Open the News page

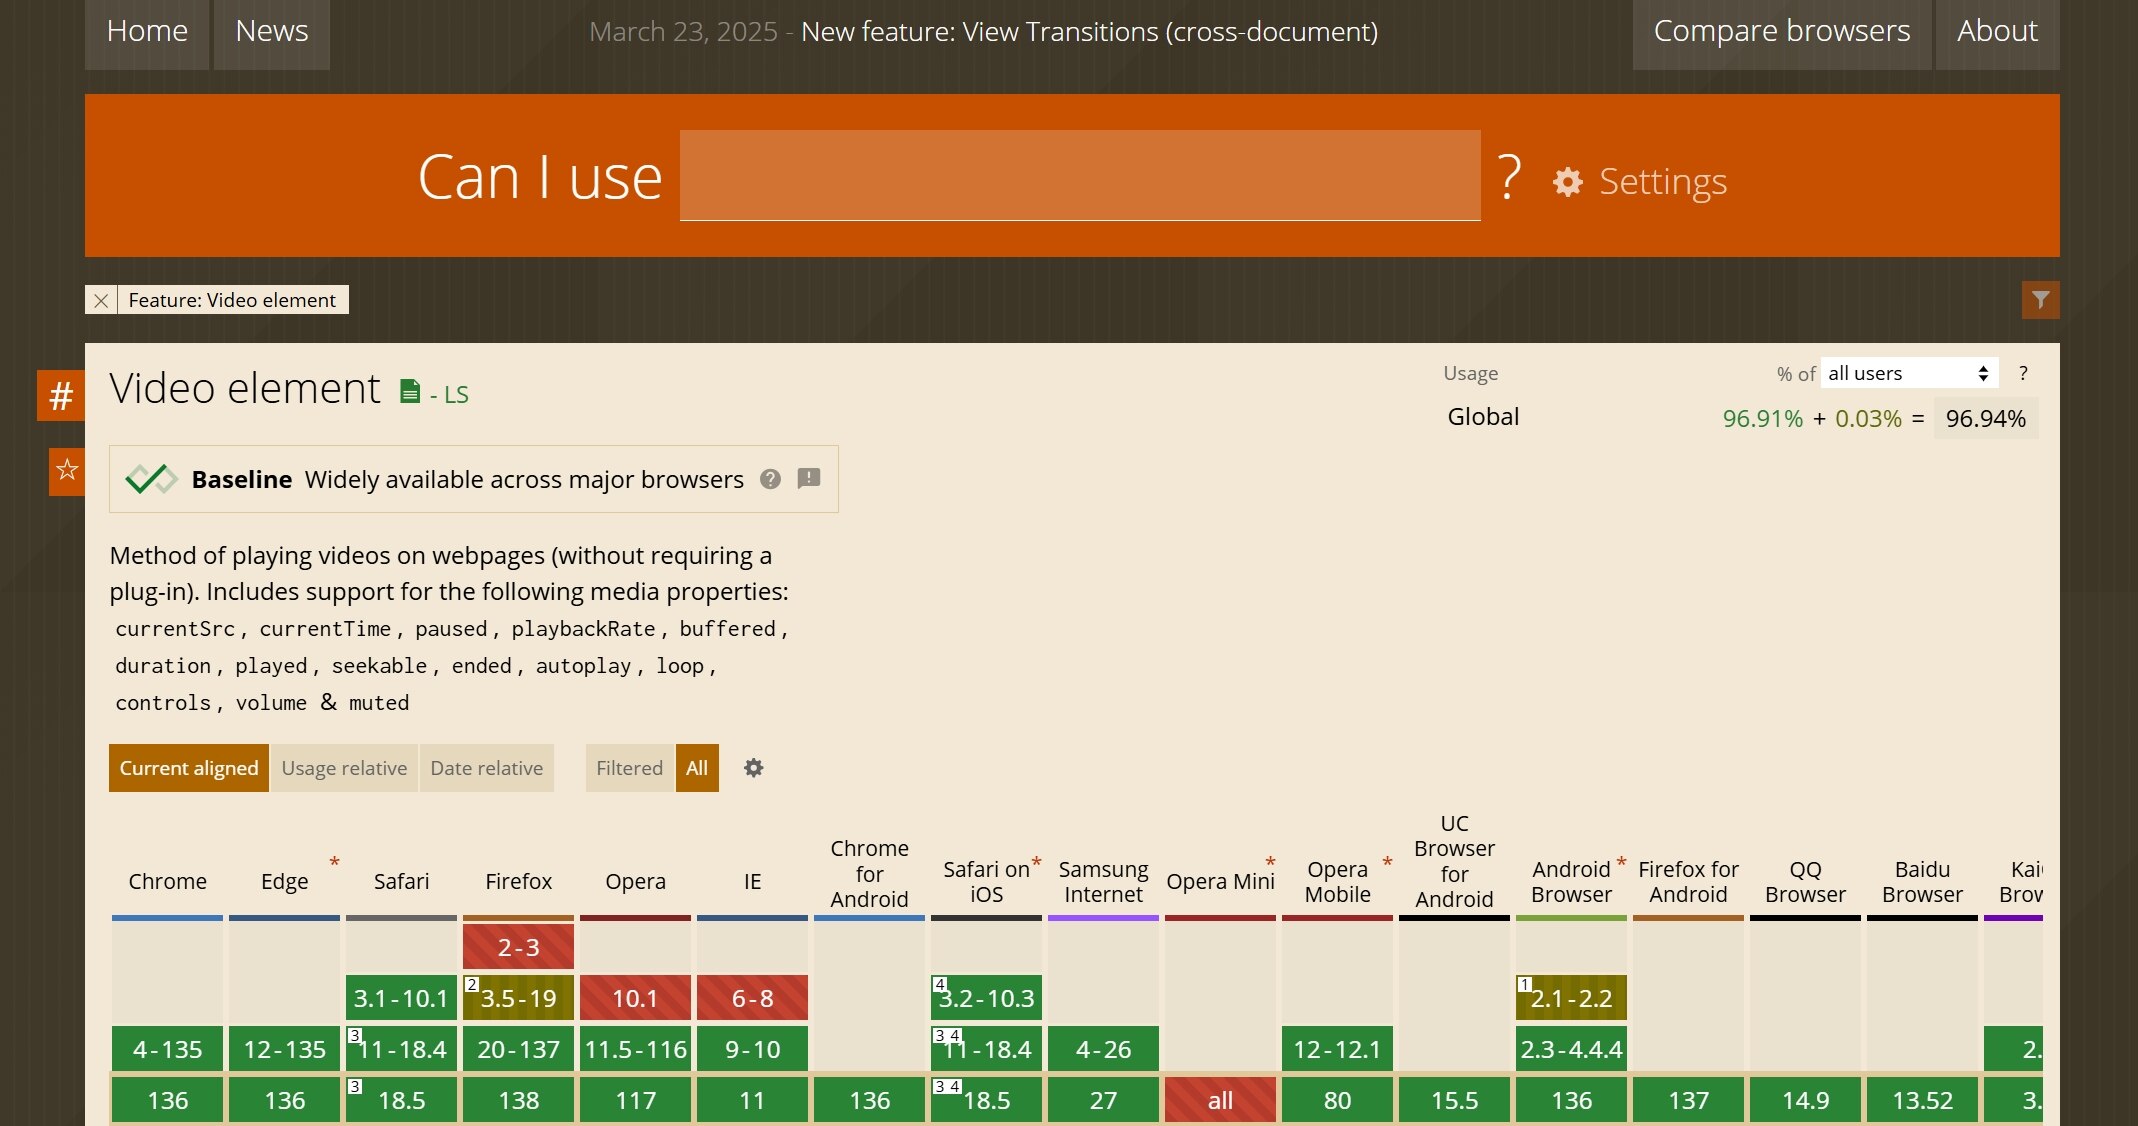click(x=272, y=32)
